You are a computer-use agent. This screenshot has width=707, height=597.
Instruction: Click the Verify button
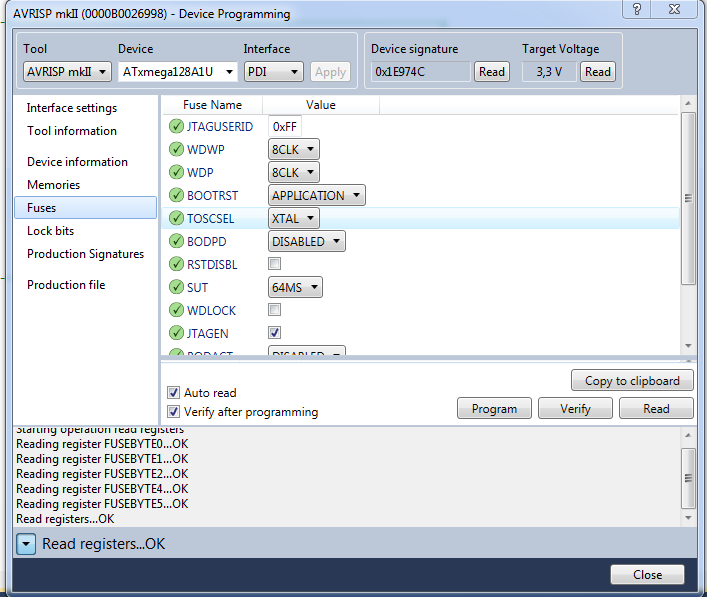click(575, 409)
